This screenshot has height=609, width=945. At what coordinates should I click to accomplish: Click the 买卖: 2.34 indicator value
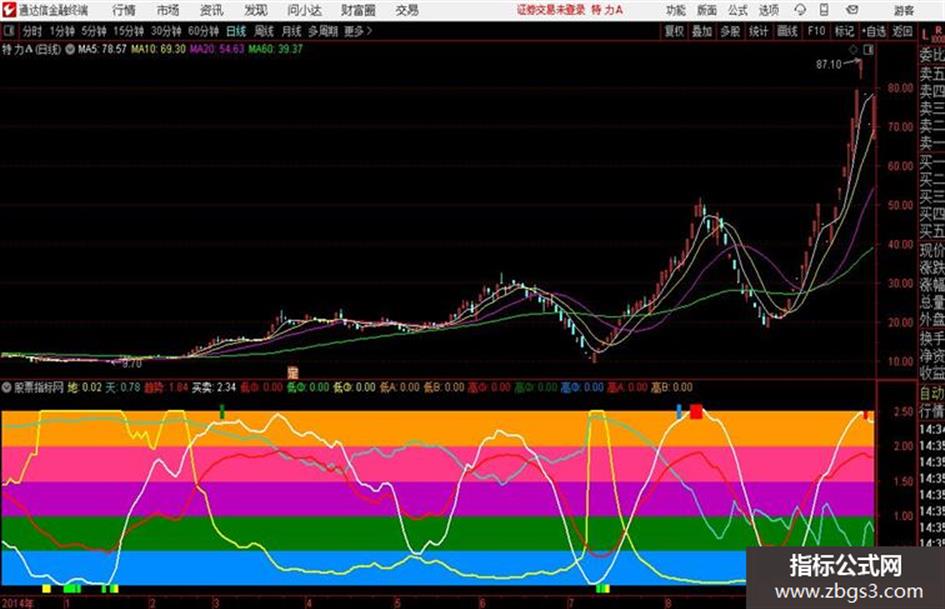pos(214,387)
